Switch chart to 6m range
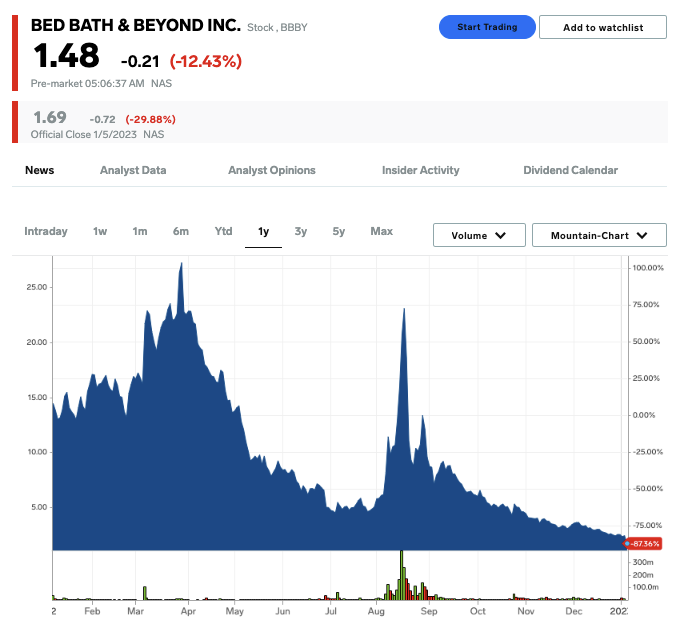The image size is (682, 631). pos(181,231)
